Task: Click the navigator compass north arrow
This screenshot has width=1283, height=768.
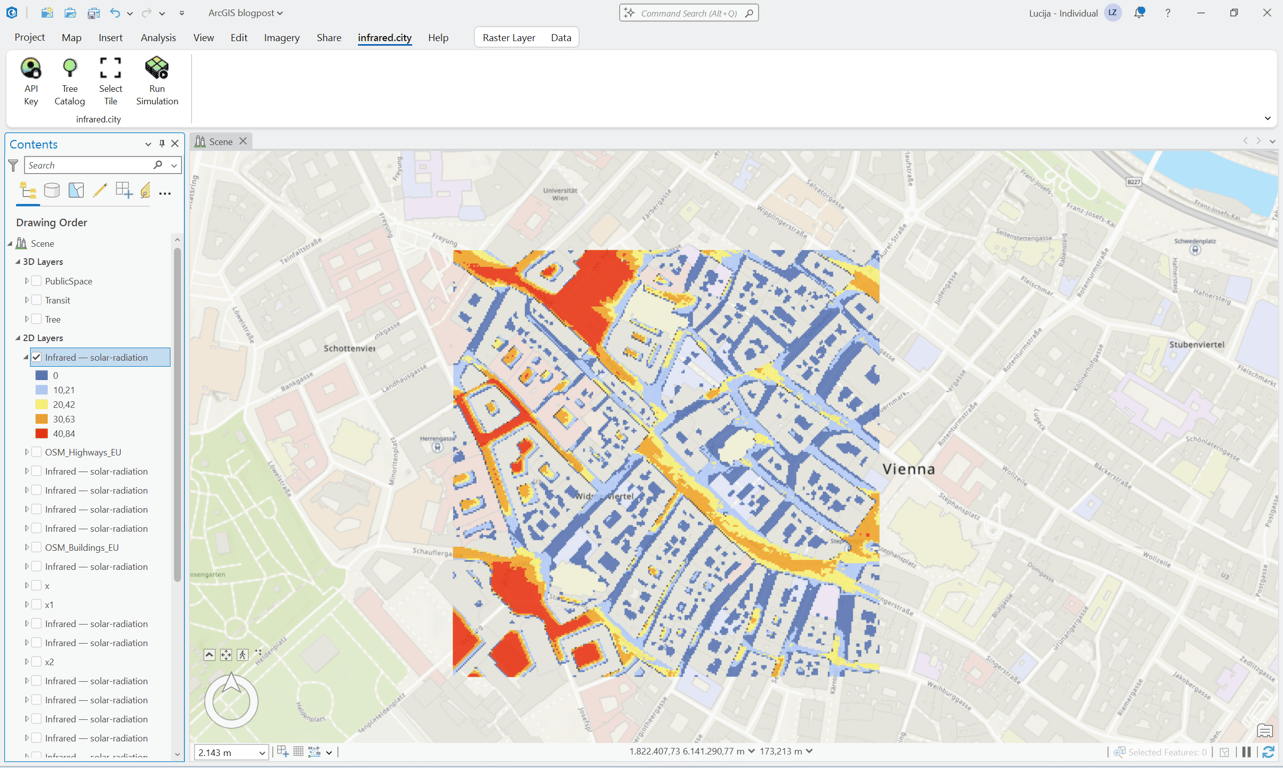Action: [231, 684]
